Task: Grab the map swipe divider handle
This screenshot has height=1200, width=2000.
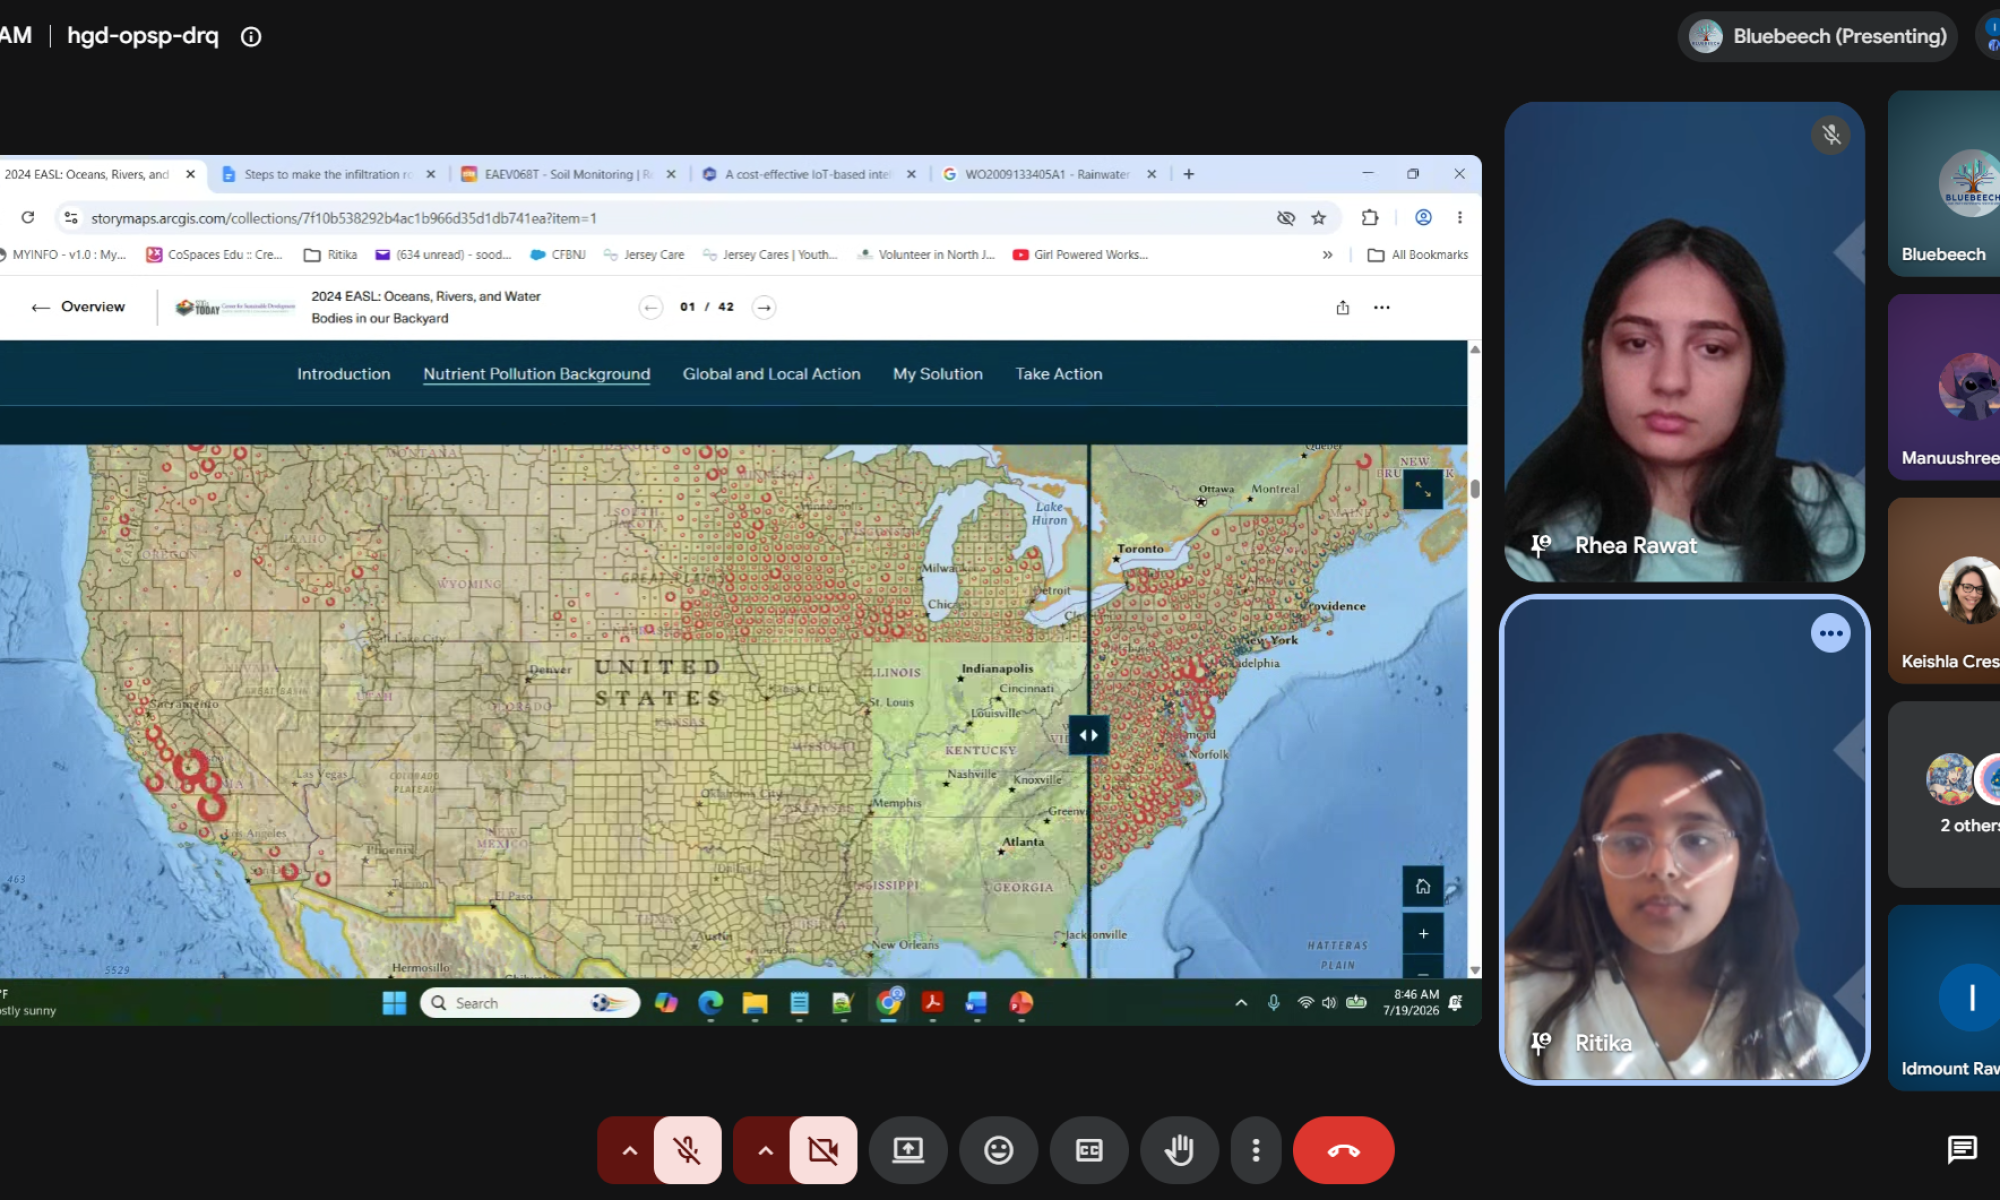Action: [1088, 735]
